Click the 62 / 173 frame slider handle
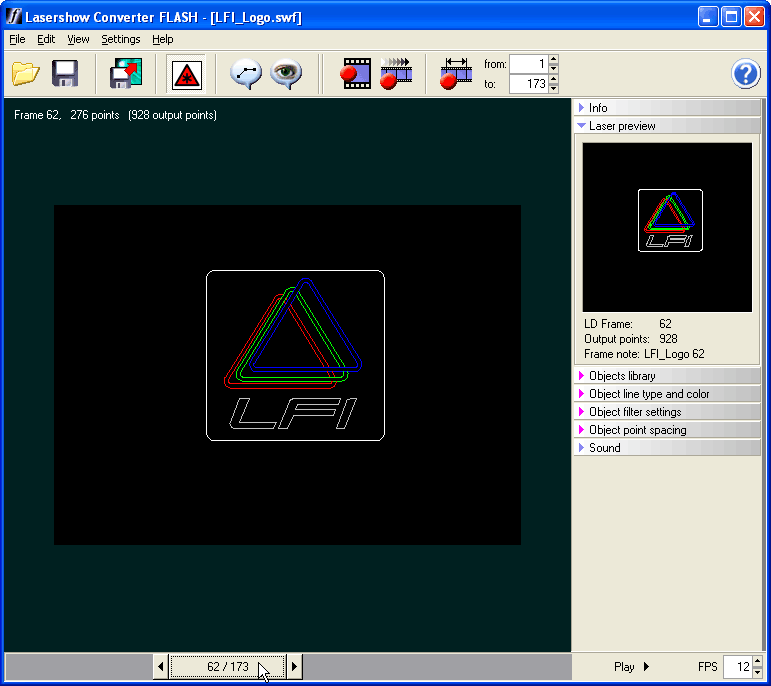Image resolution: width=771 pixels, height=686 pixels. 228,667
